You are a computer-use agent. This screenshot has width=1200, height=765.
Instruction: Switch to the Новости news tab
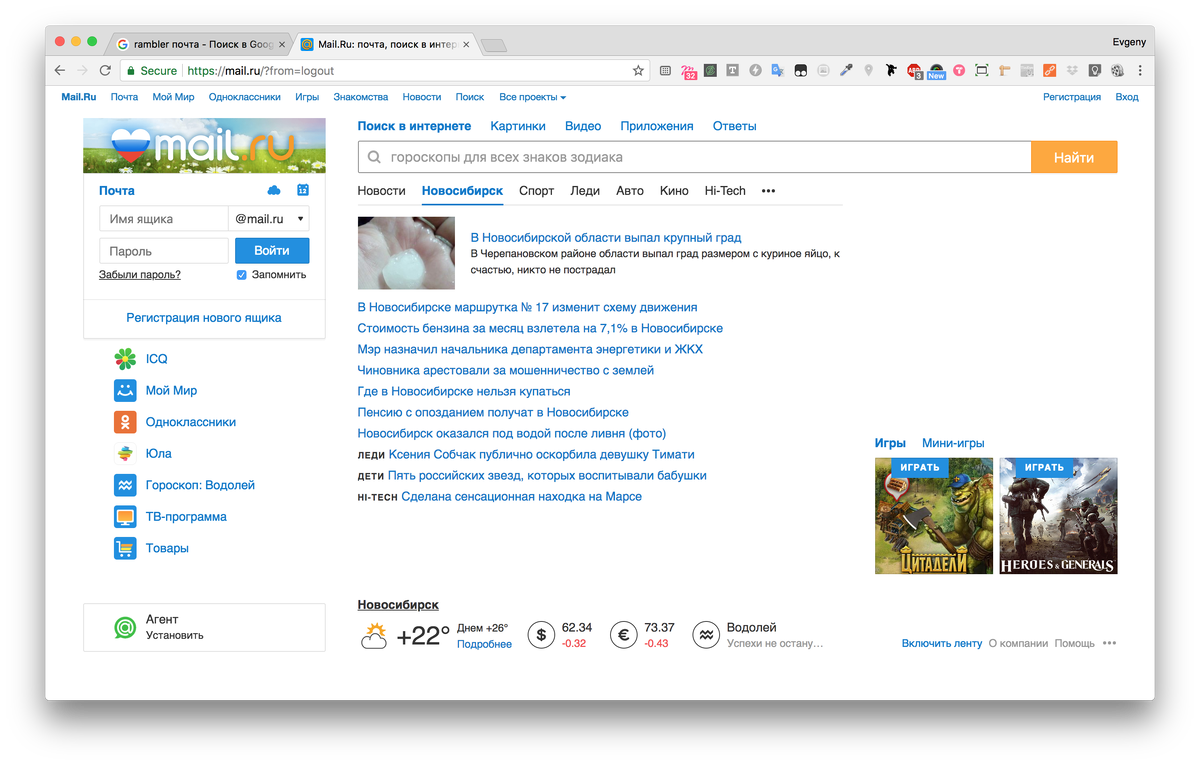[x=382, y=191]
